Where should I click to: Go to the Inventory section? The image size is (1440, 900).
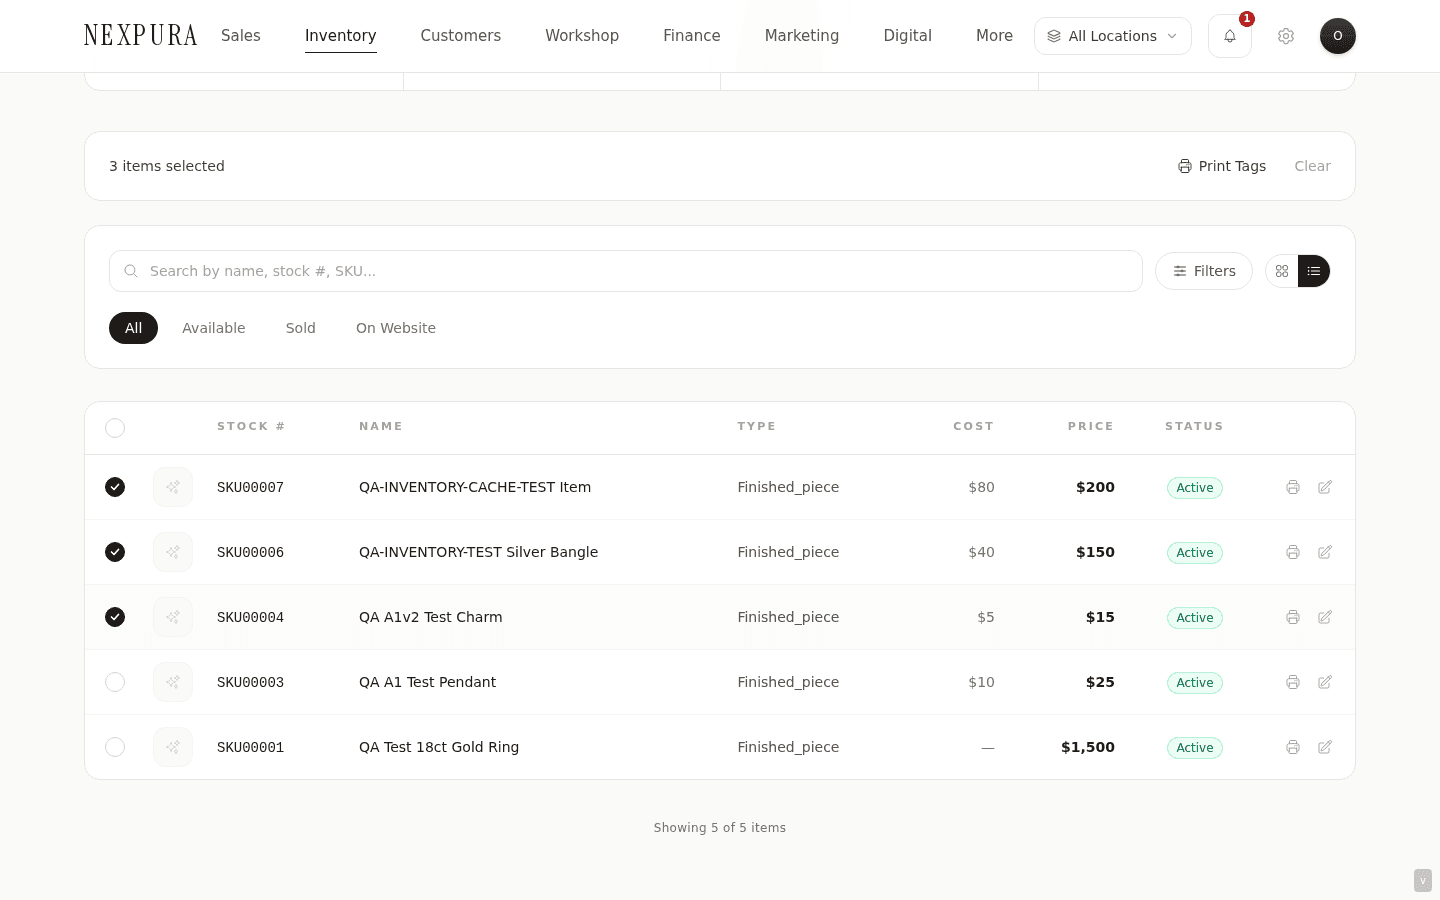[x=341, y=36]
